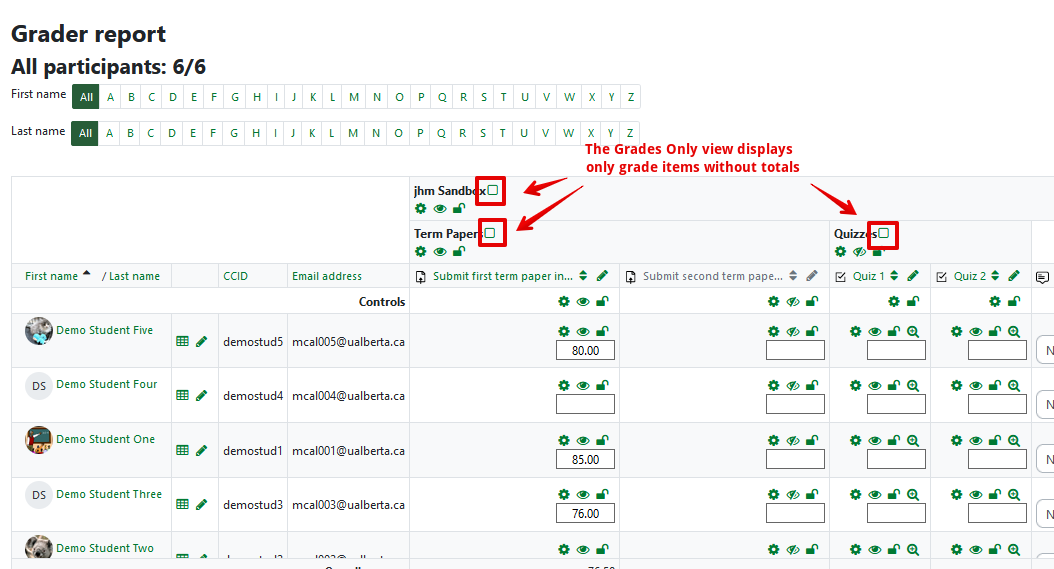Click the lock icon under Term Papers

click(459, 252)
